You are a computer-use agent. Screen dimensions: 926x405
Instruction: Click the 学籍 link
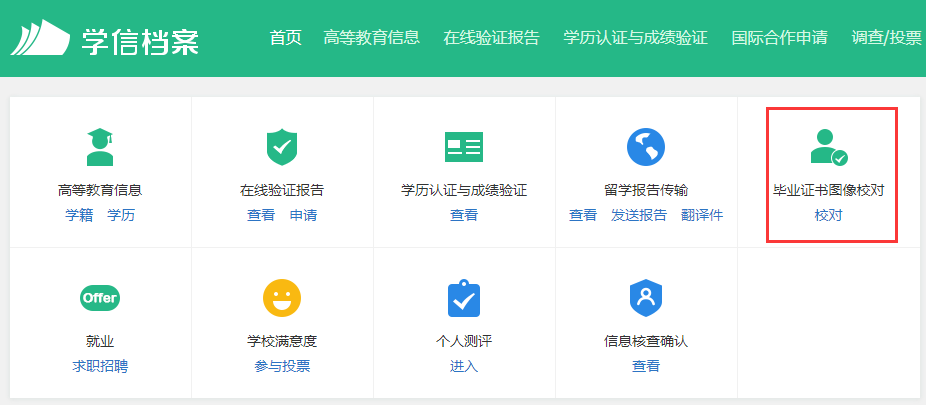click(x=79, y=215)
